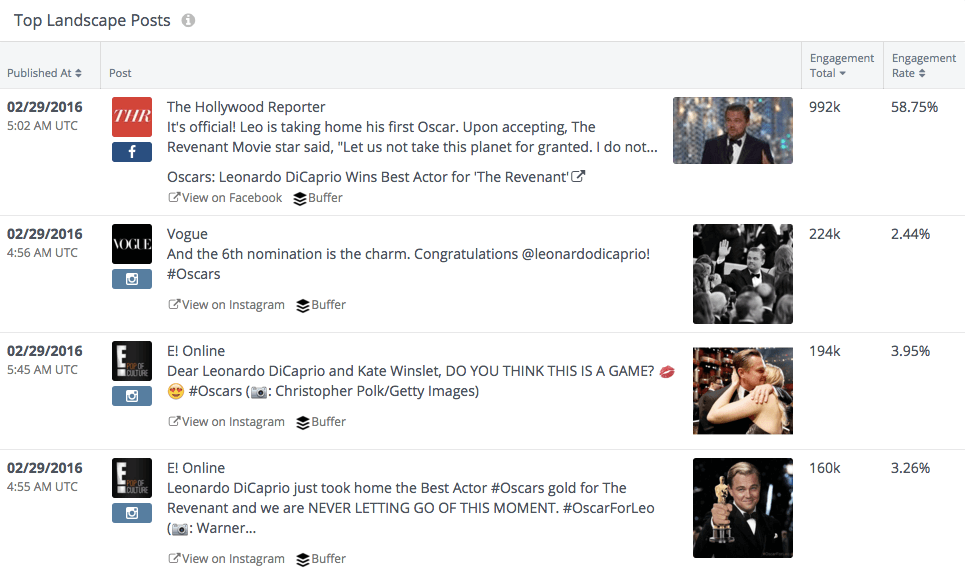This screenshot has width=965, height=572.
Task: Open thumbnail of Leo holding the Oscar
Action: (743, 508)
